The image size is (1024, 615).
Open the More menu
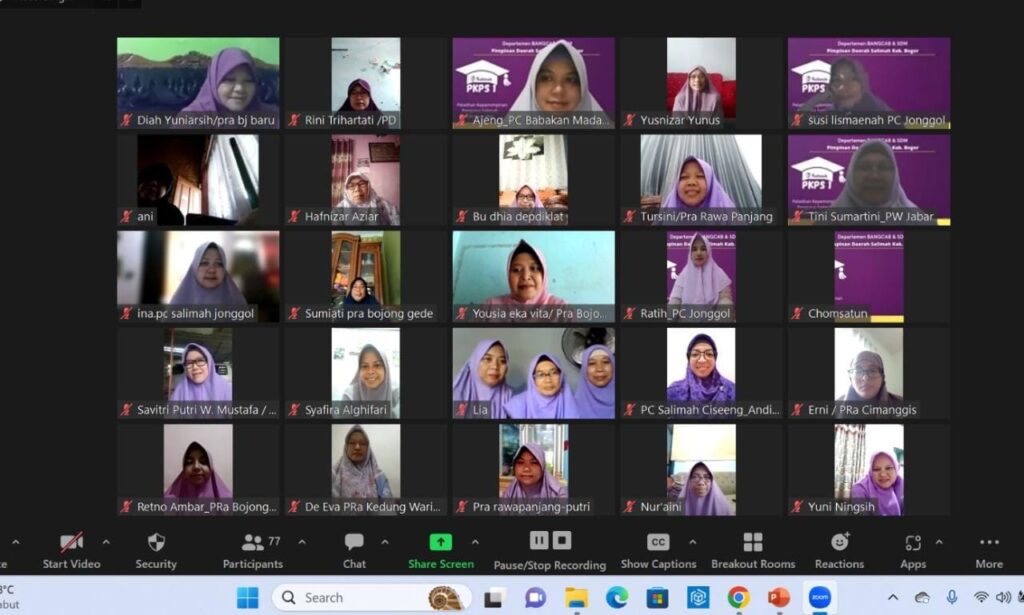coord(989,550)
